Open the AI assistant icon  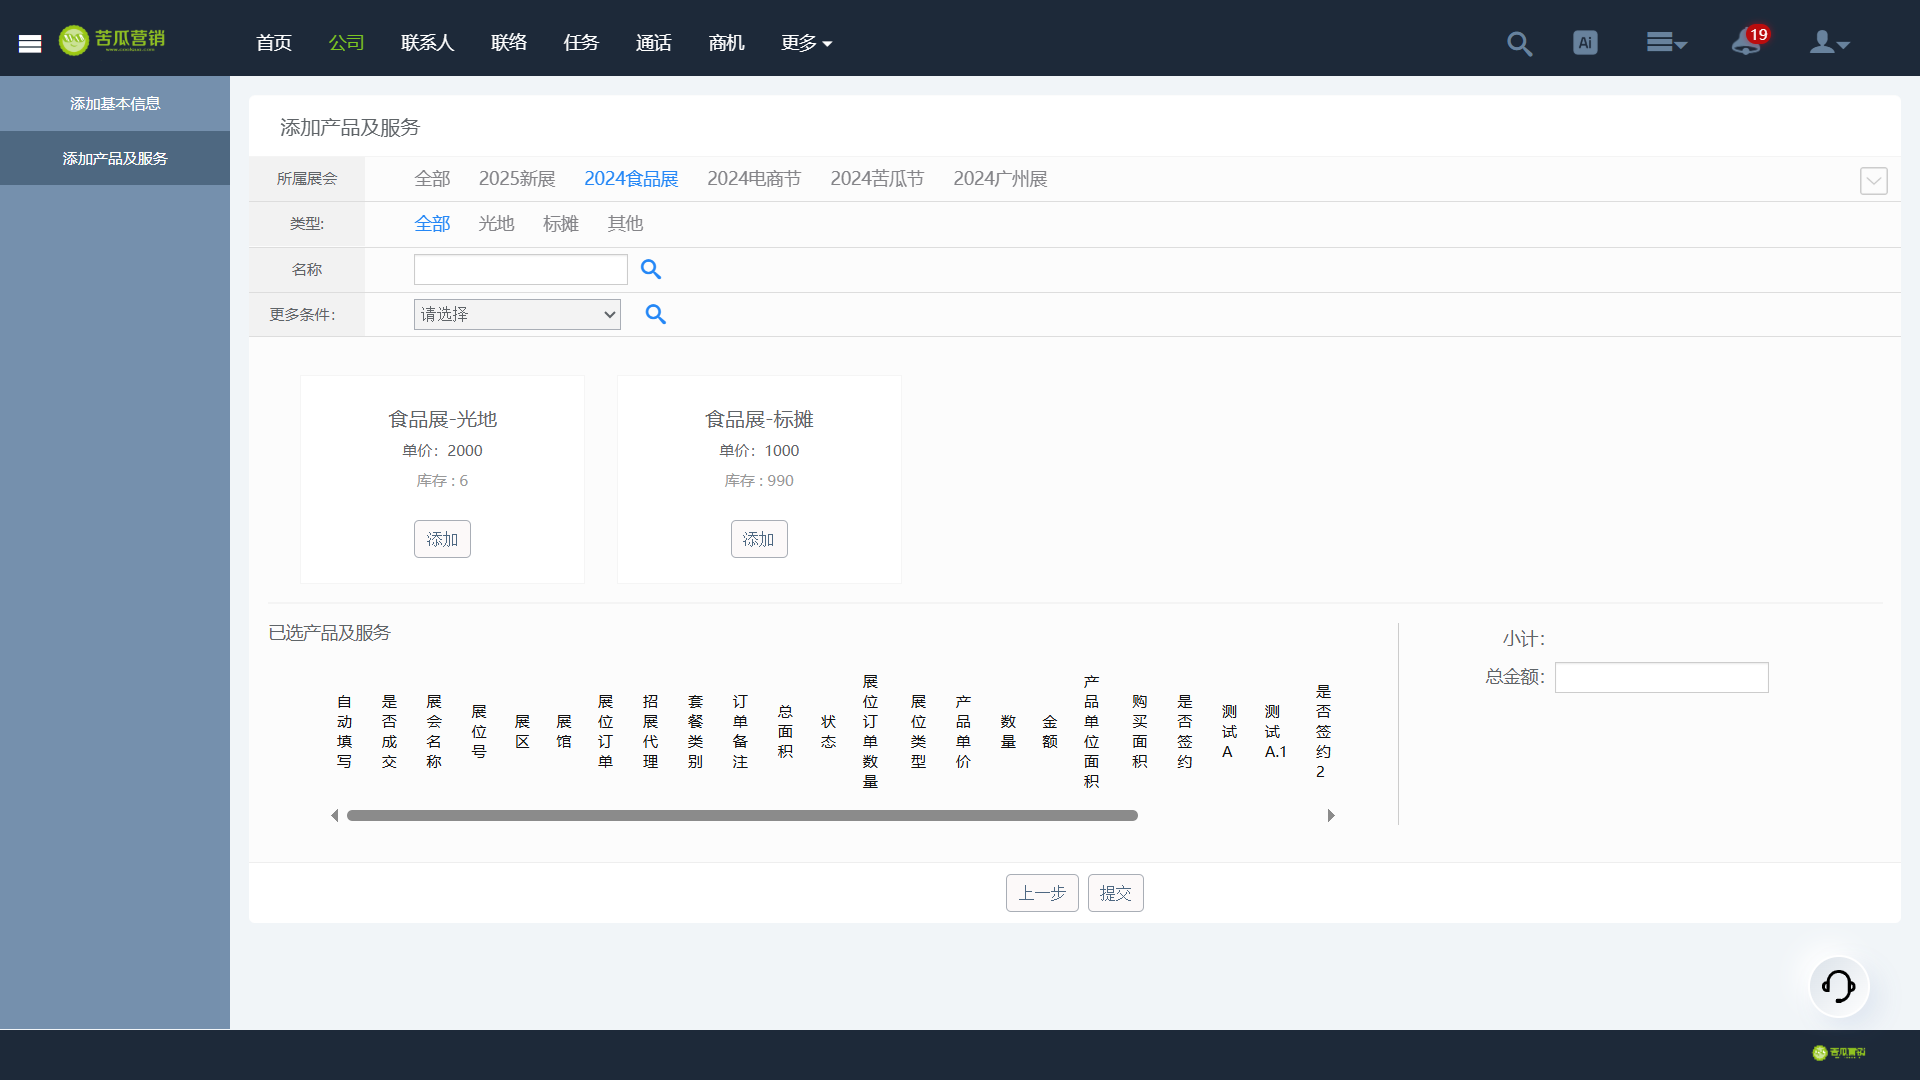point(1585,43)
